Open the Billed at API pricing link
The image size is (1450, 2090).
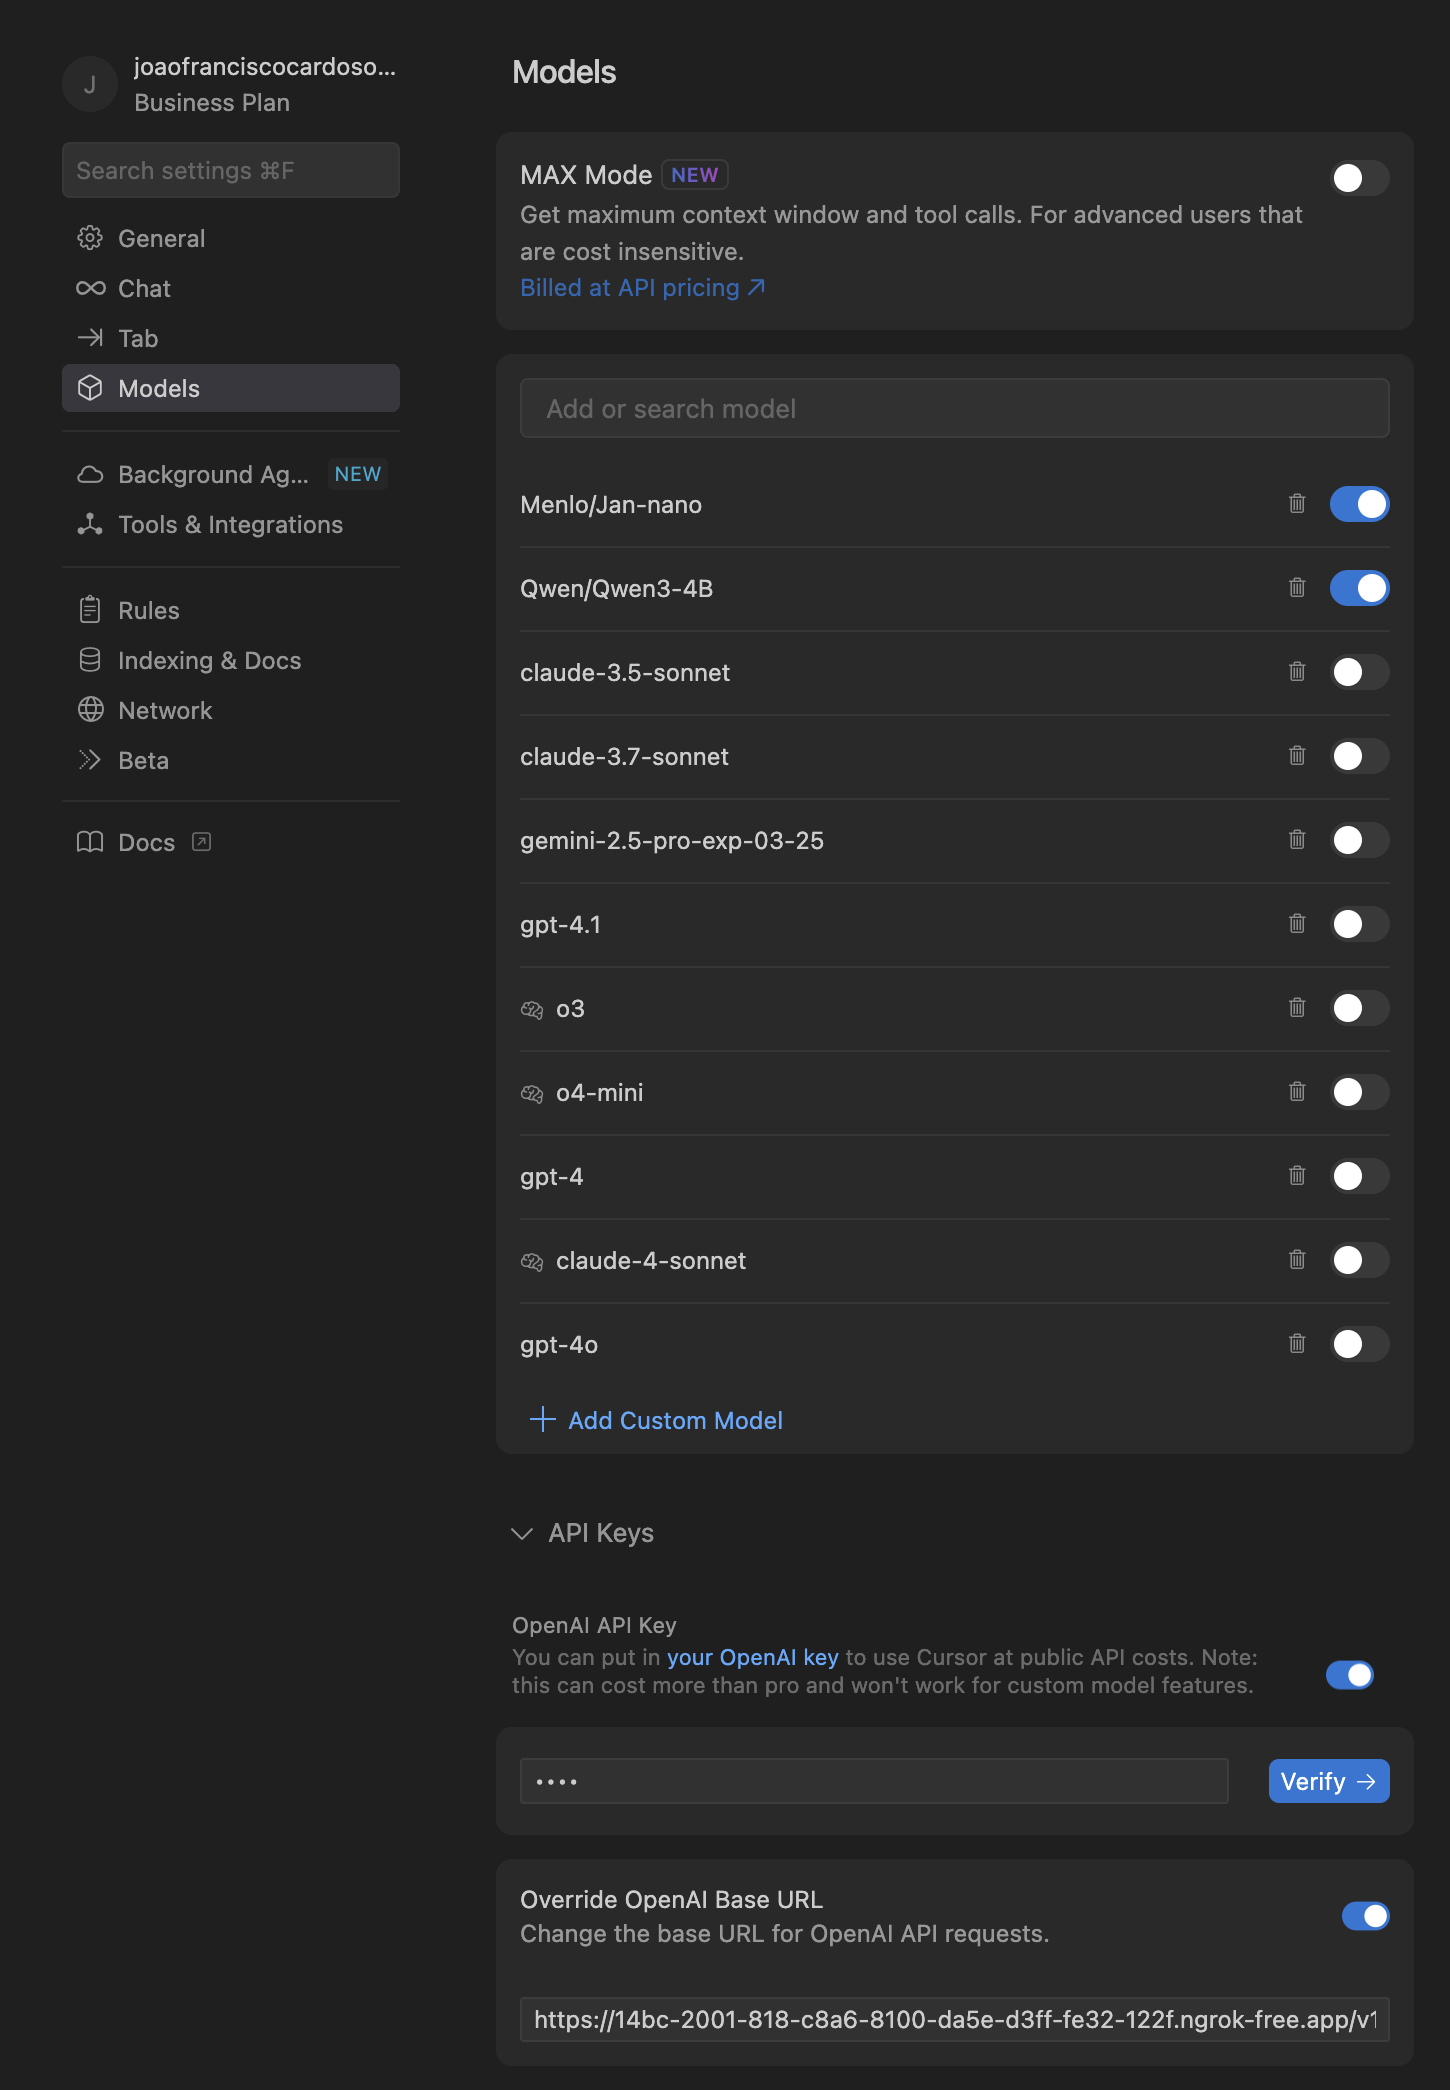pos(642,288)
